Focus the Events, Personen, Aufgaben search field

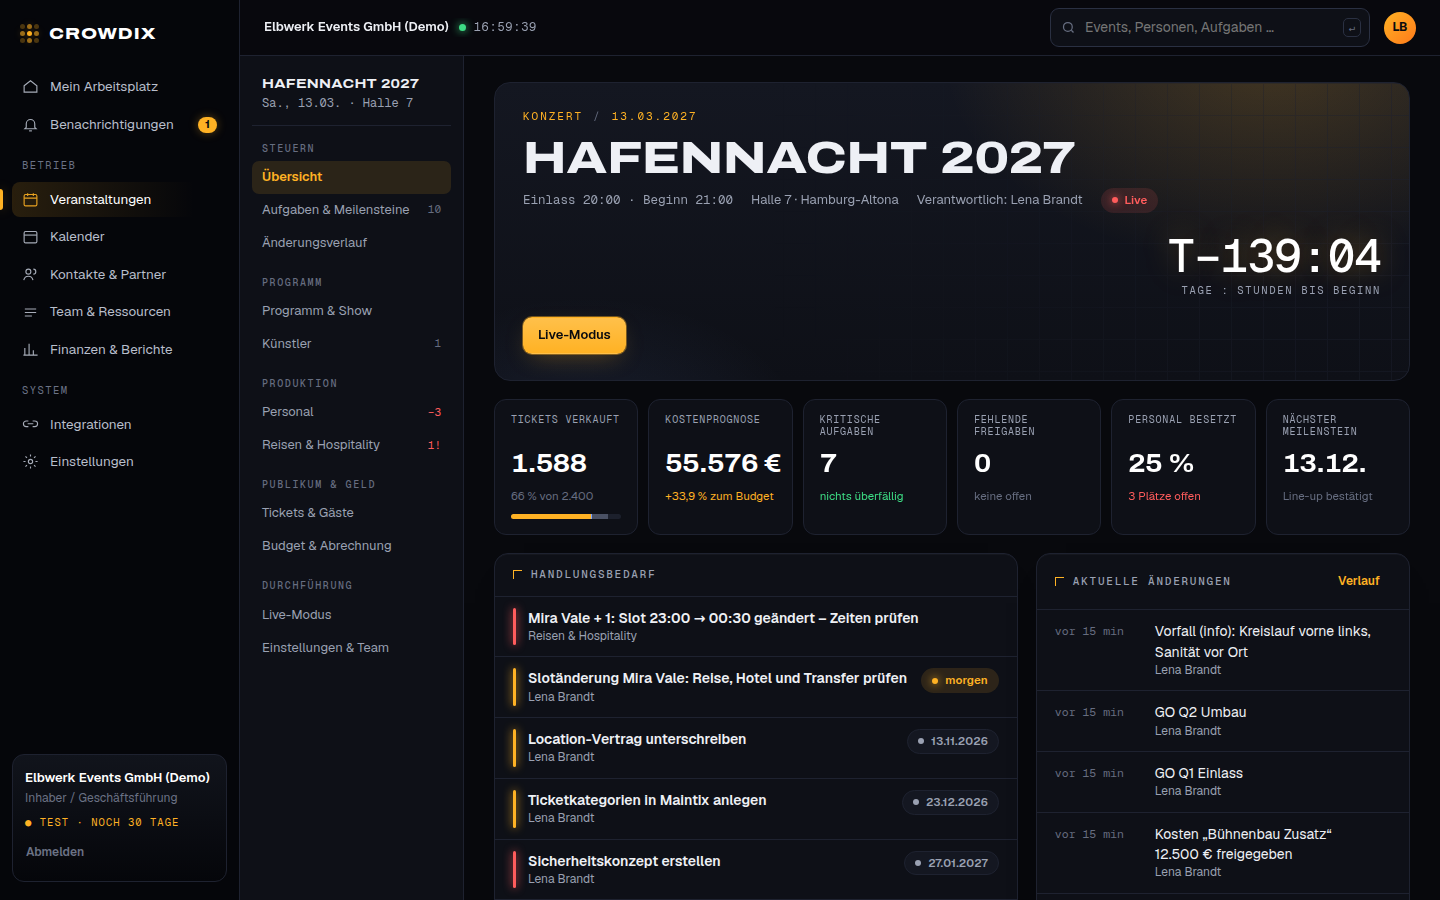point(1210,28)
